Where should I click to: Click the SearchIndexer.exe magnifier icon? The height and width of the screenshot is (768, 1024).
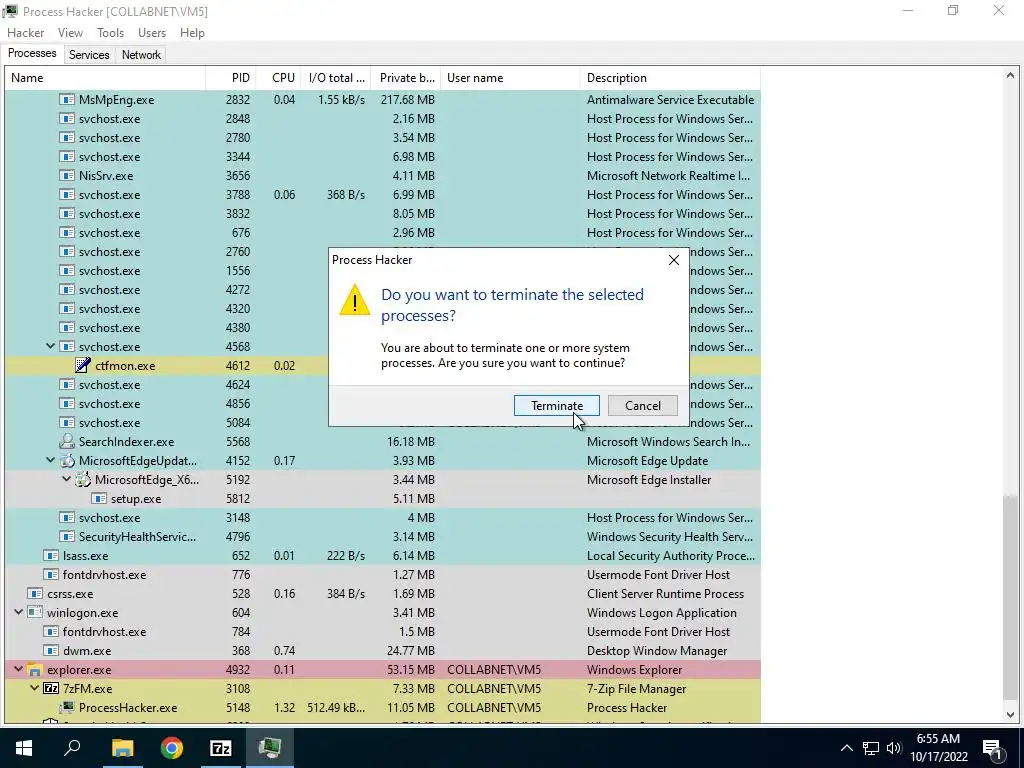click(x=67, y=441)
